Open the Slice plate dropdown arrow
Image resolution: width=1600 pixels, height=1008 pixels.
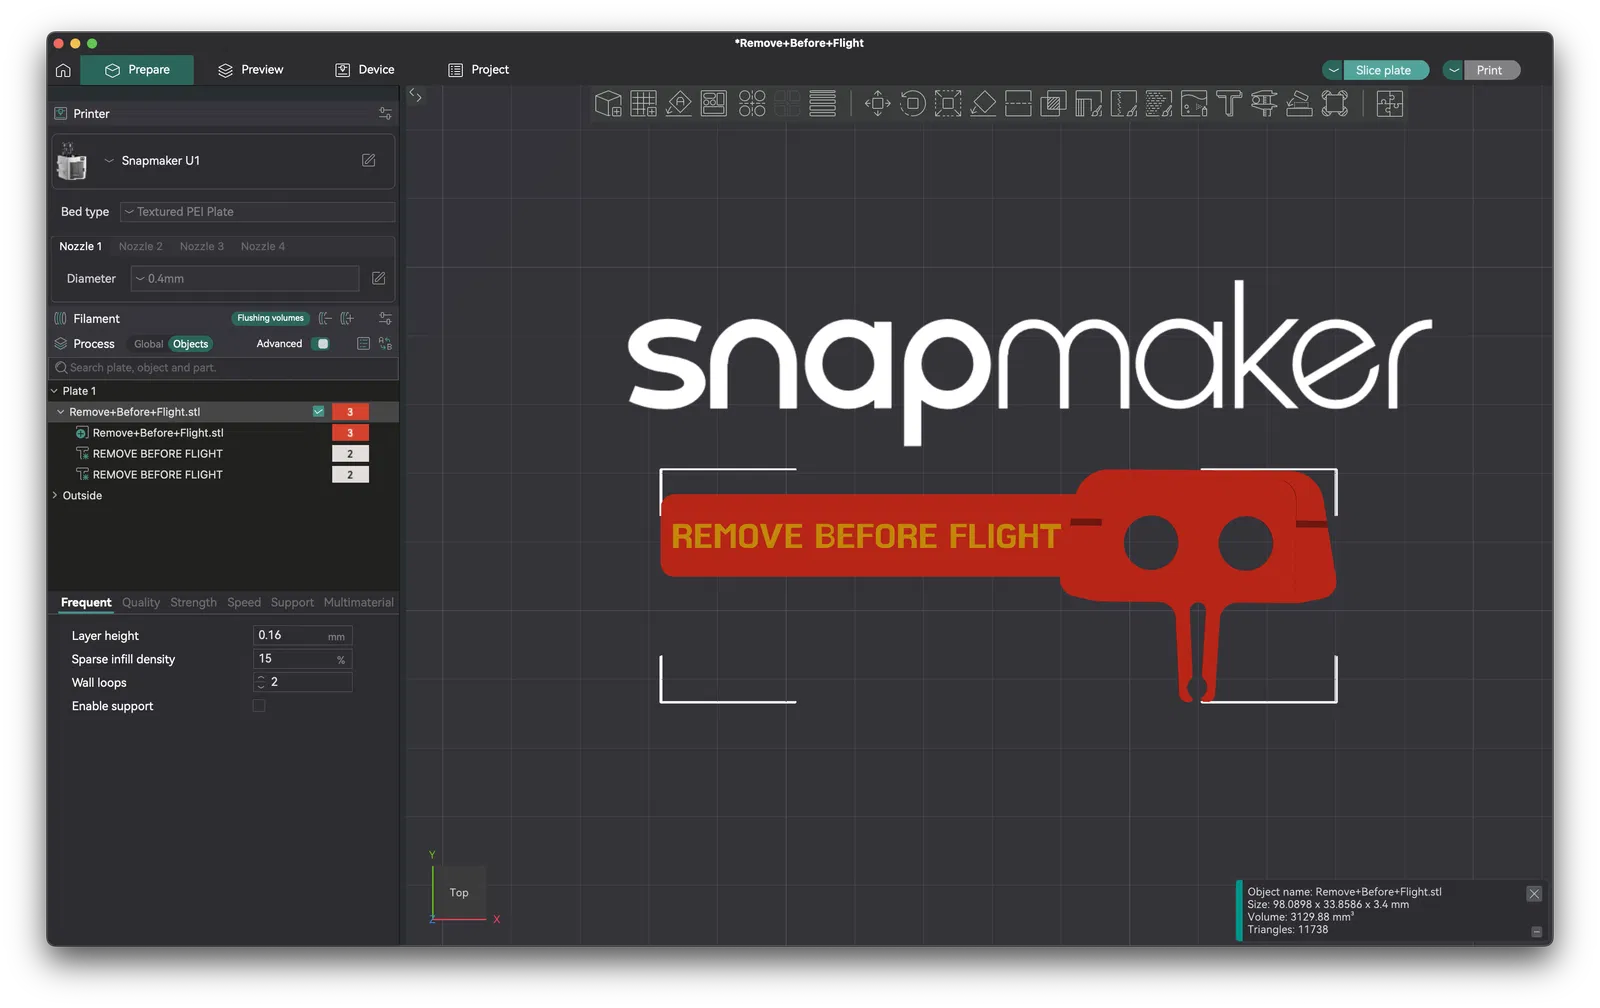pos(1333,70)
